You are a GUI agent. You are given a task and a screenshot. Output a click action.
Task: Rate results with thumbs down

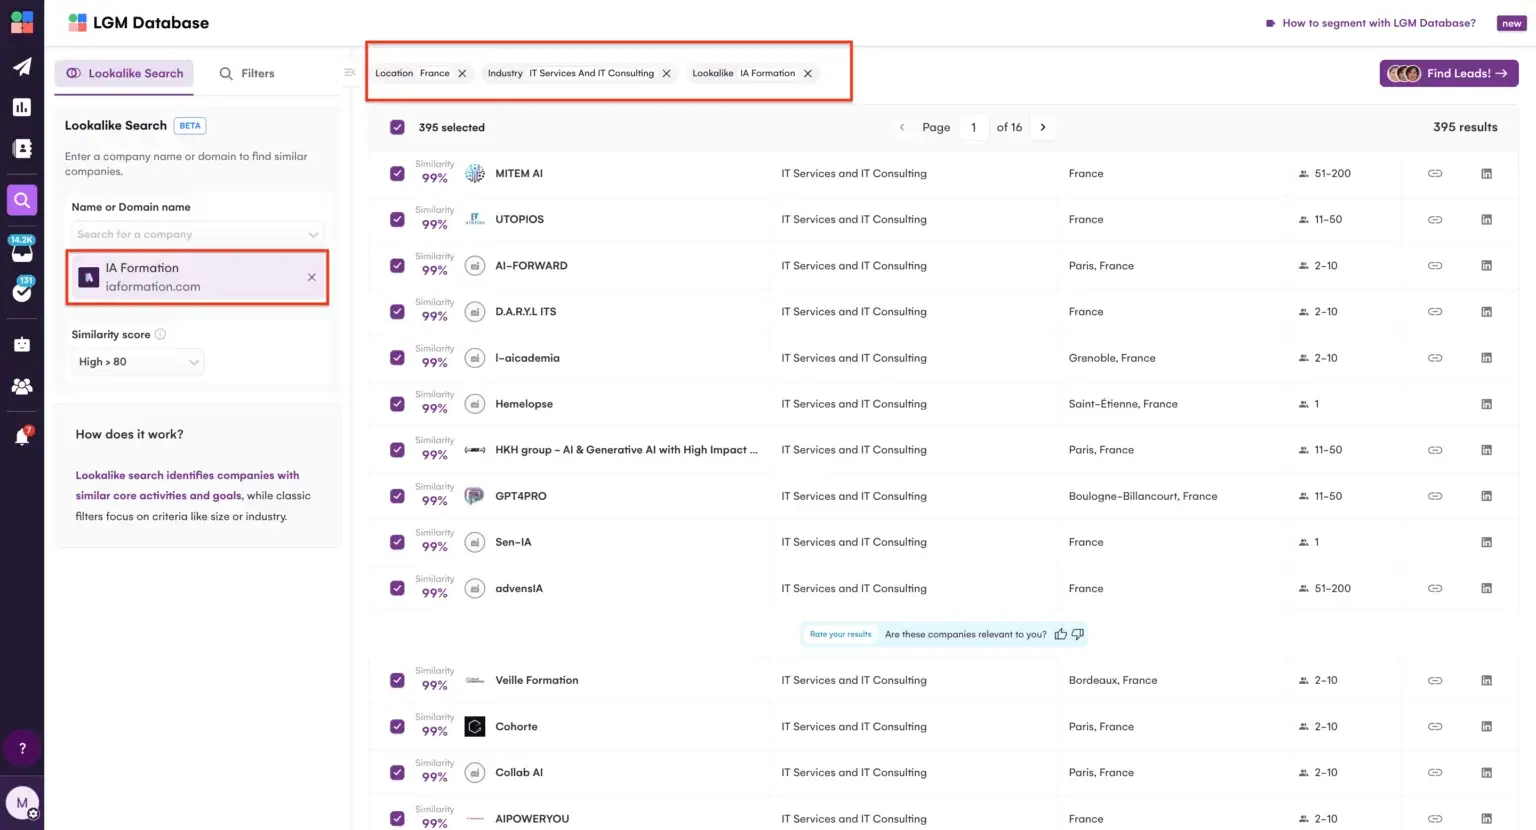coord(1077,634)
